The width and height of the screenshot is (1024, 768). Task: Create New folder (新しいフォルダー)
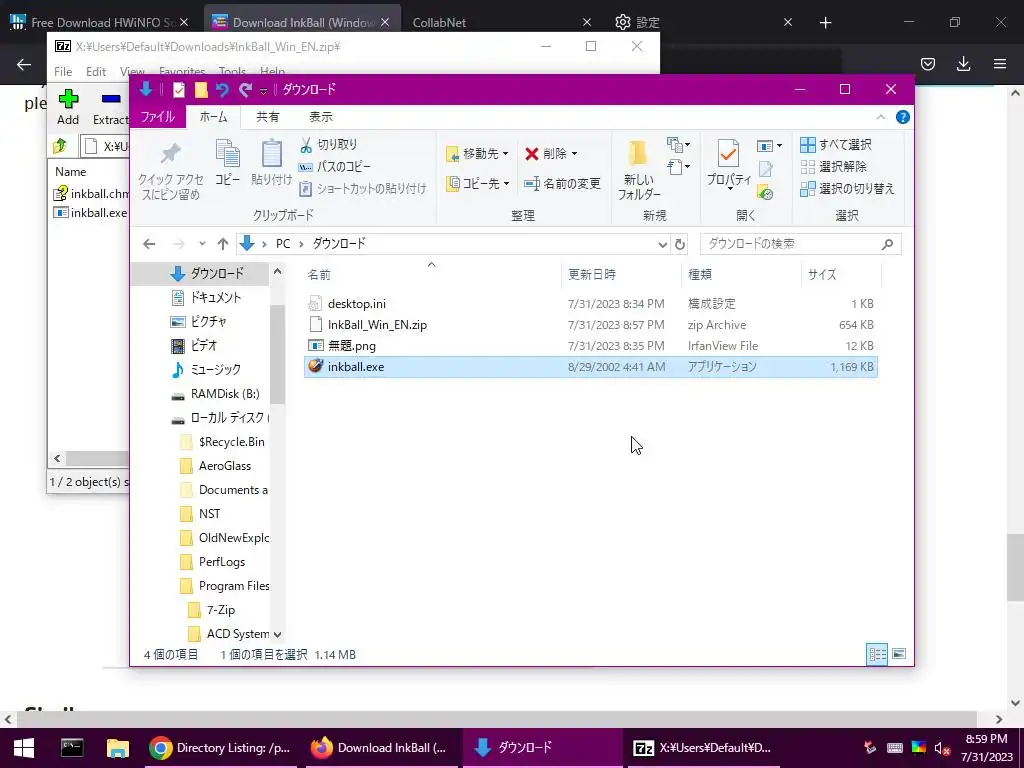pyautogui.click(x=639, y=170)
